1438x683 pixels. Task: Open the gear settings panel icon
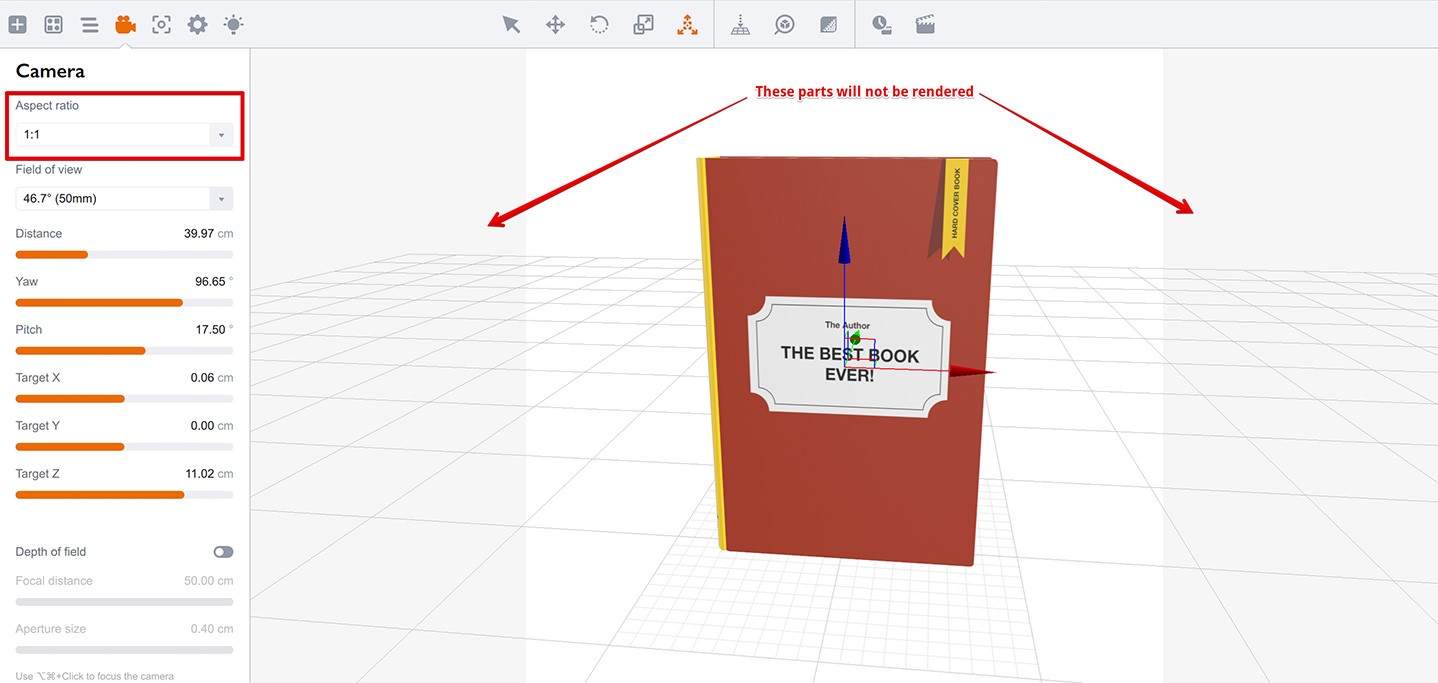pyautogui.click(x=197, y=24)
